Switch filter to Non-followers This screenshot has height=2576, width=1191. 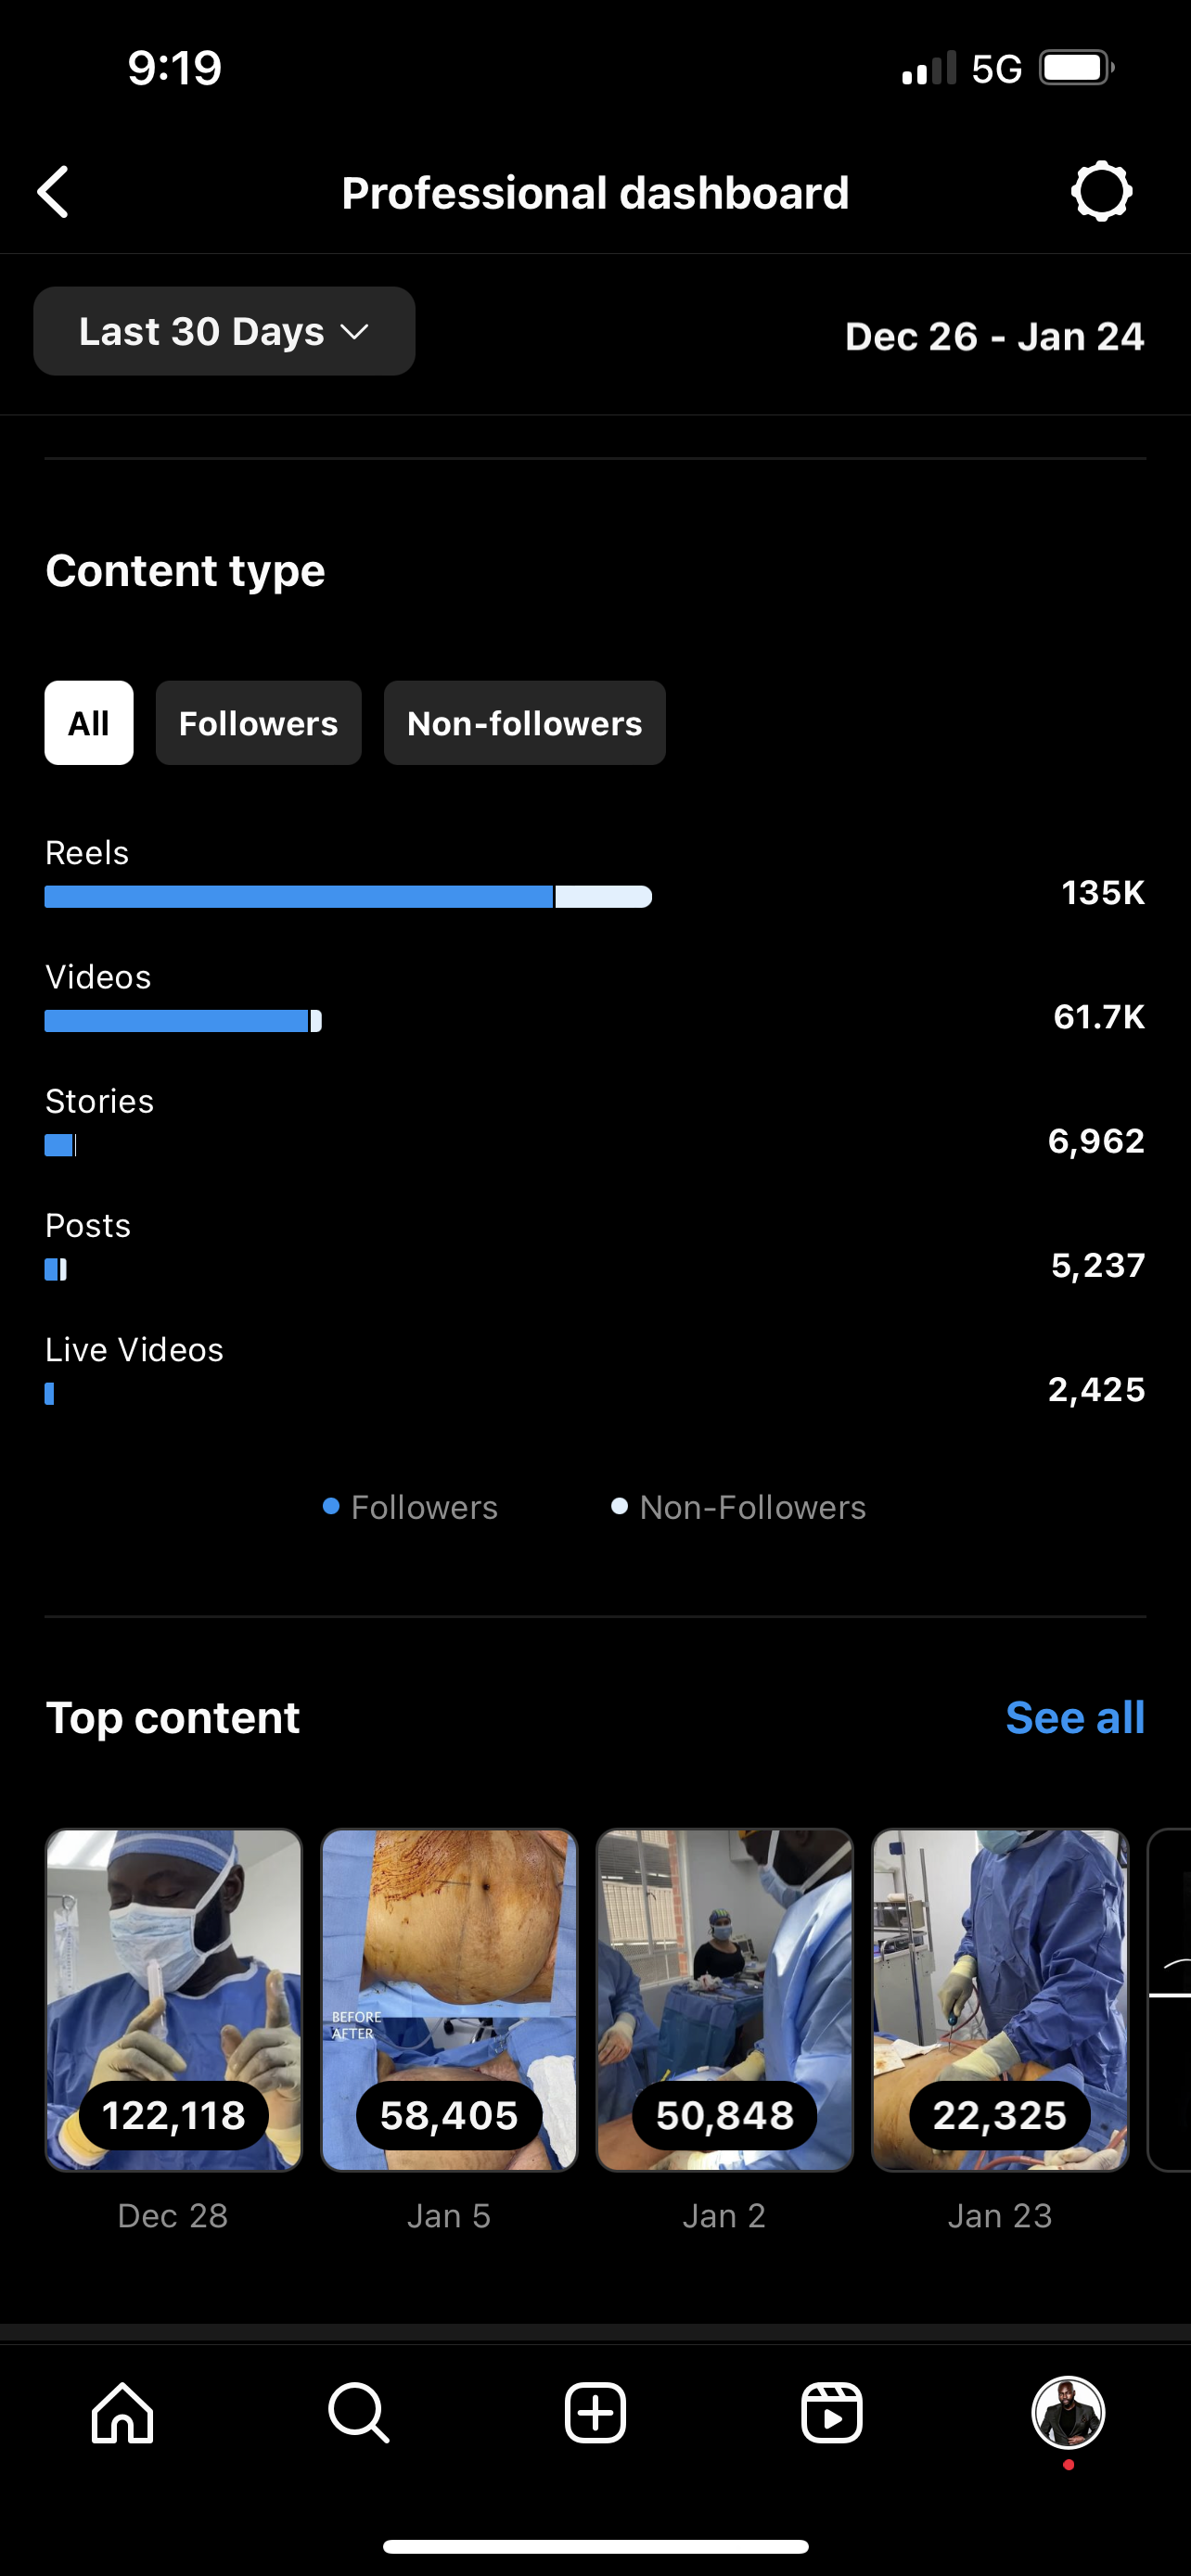(x=524, y=723)
